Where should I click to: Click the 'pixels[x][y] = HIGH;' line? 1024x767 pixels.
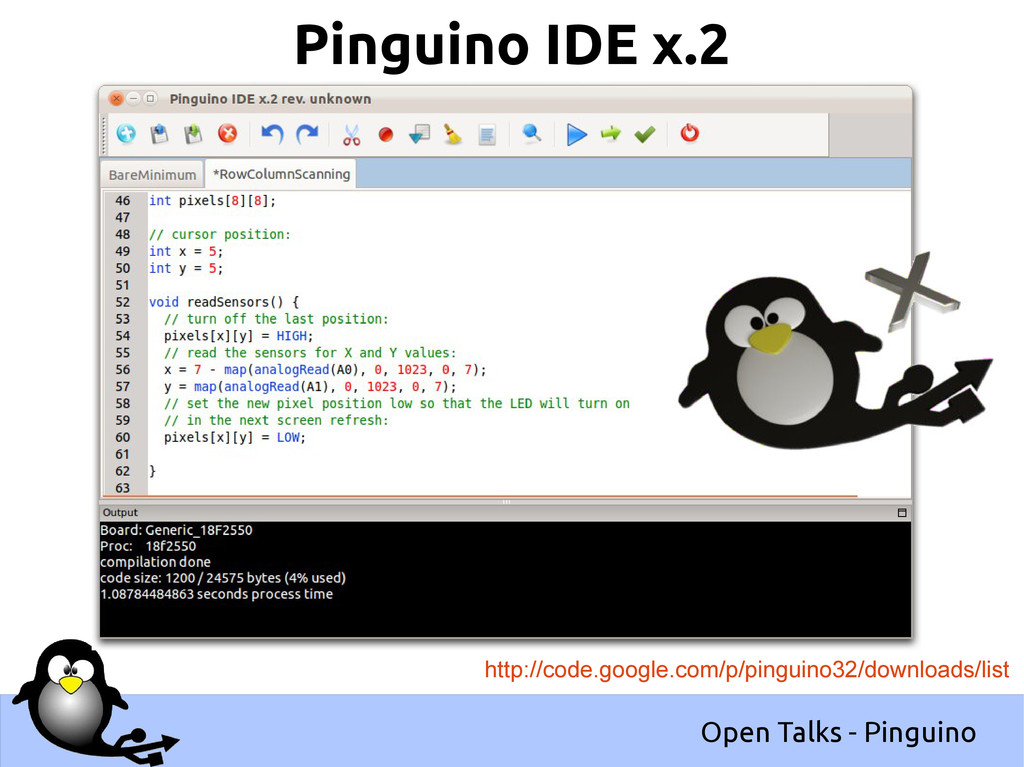[238, 336]
